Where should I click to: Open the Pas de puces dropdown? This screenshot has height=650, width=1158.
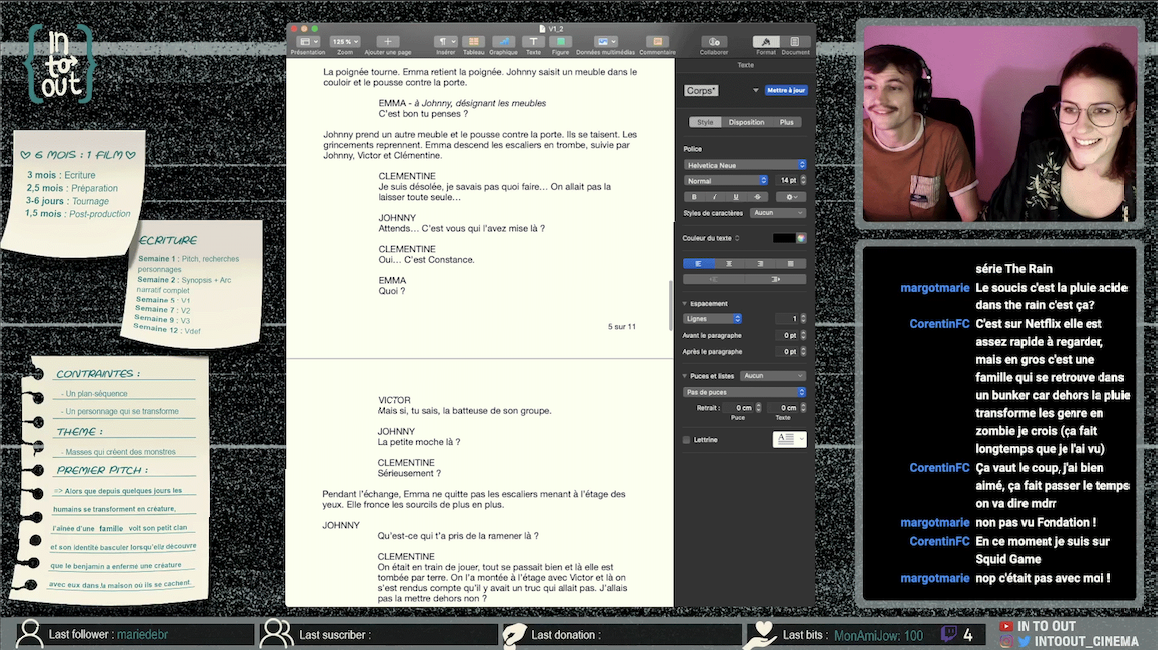tap(744, 392)
